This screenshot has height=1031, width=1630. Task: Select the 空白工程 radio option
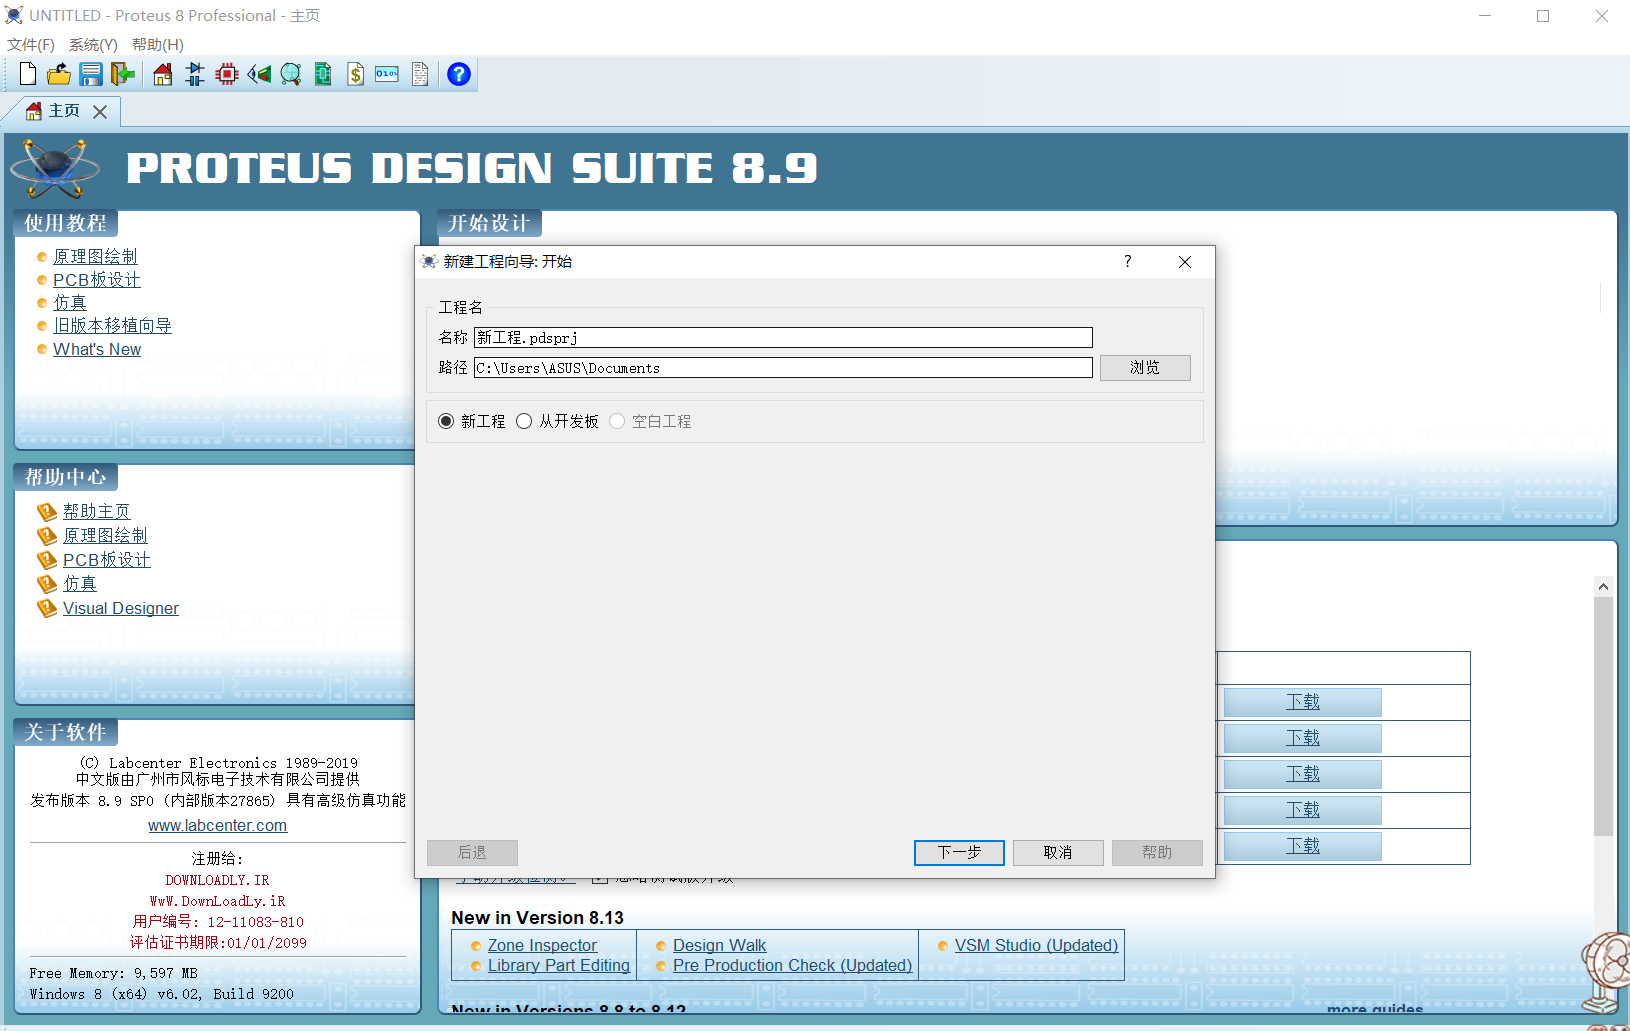[617, 421]
